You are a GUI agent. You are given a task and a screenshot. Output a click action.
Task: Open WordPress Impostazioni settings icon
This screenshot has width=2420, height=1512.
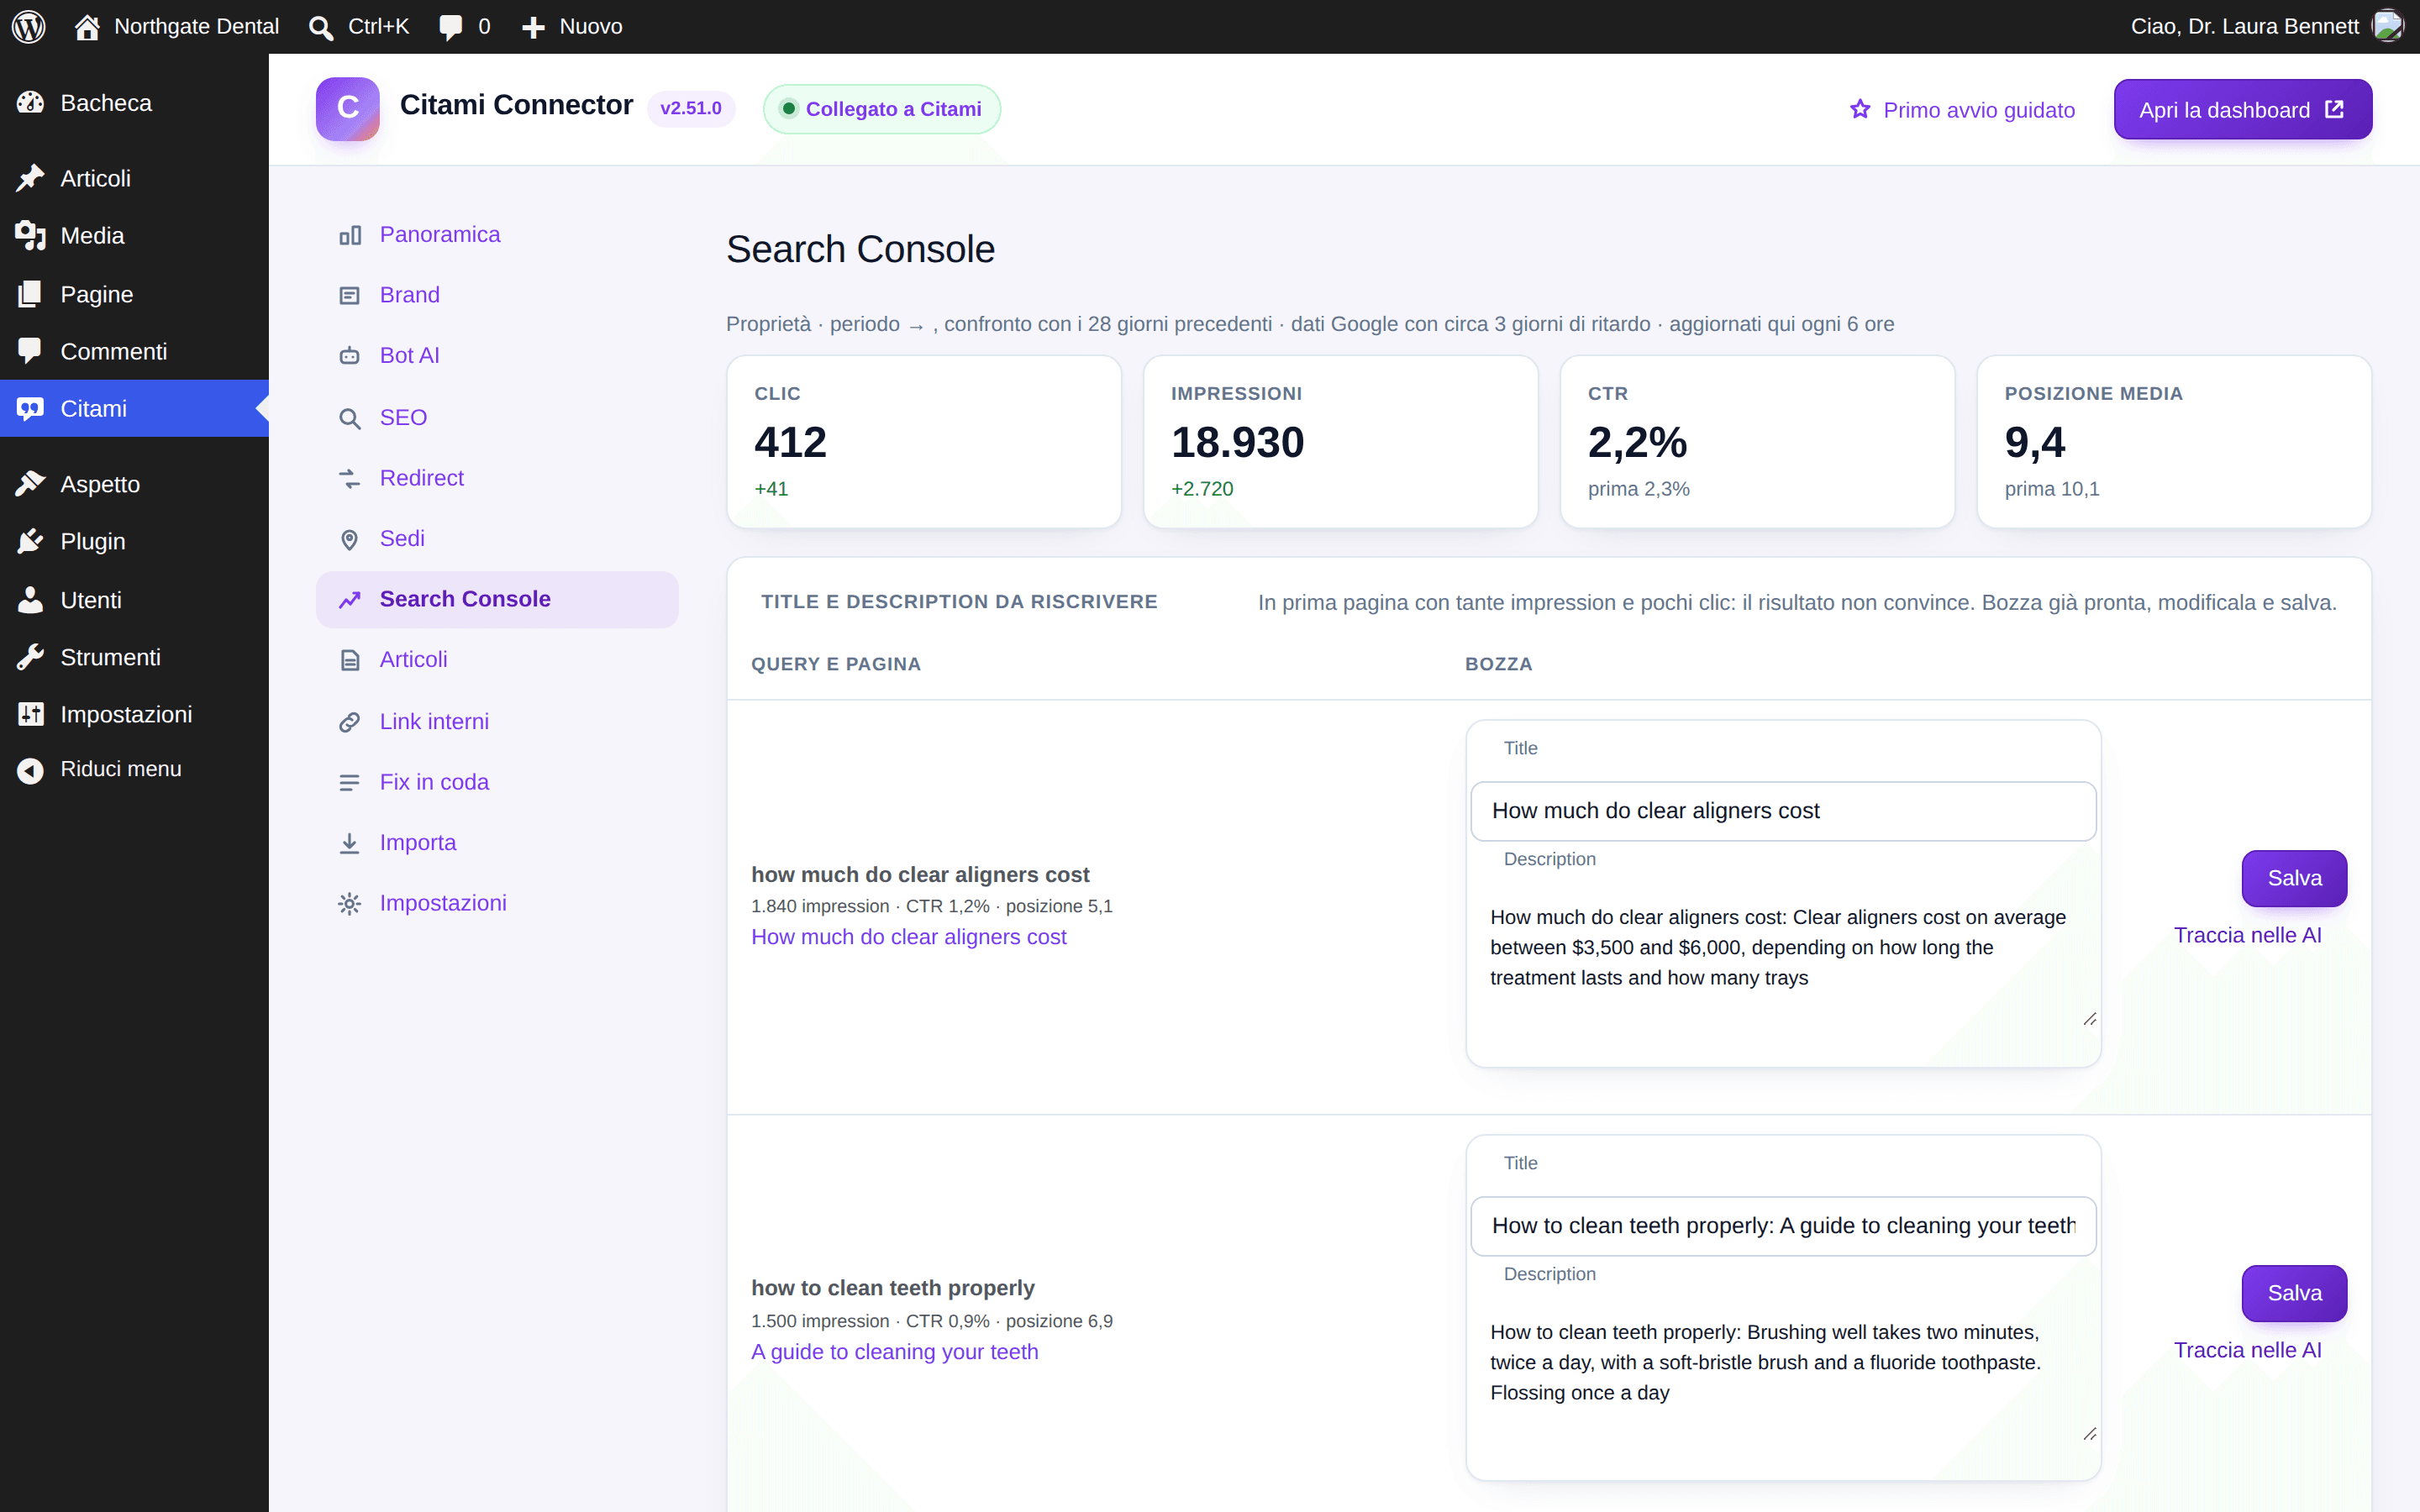(x=30, y=714)
